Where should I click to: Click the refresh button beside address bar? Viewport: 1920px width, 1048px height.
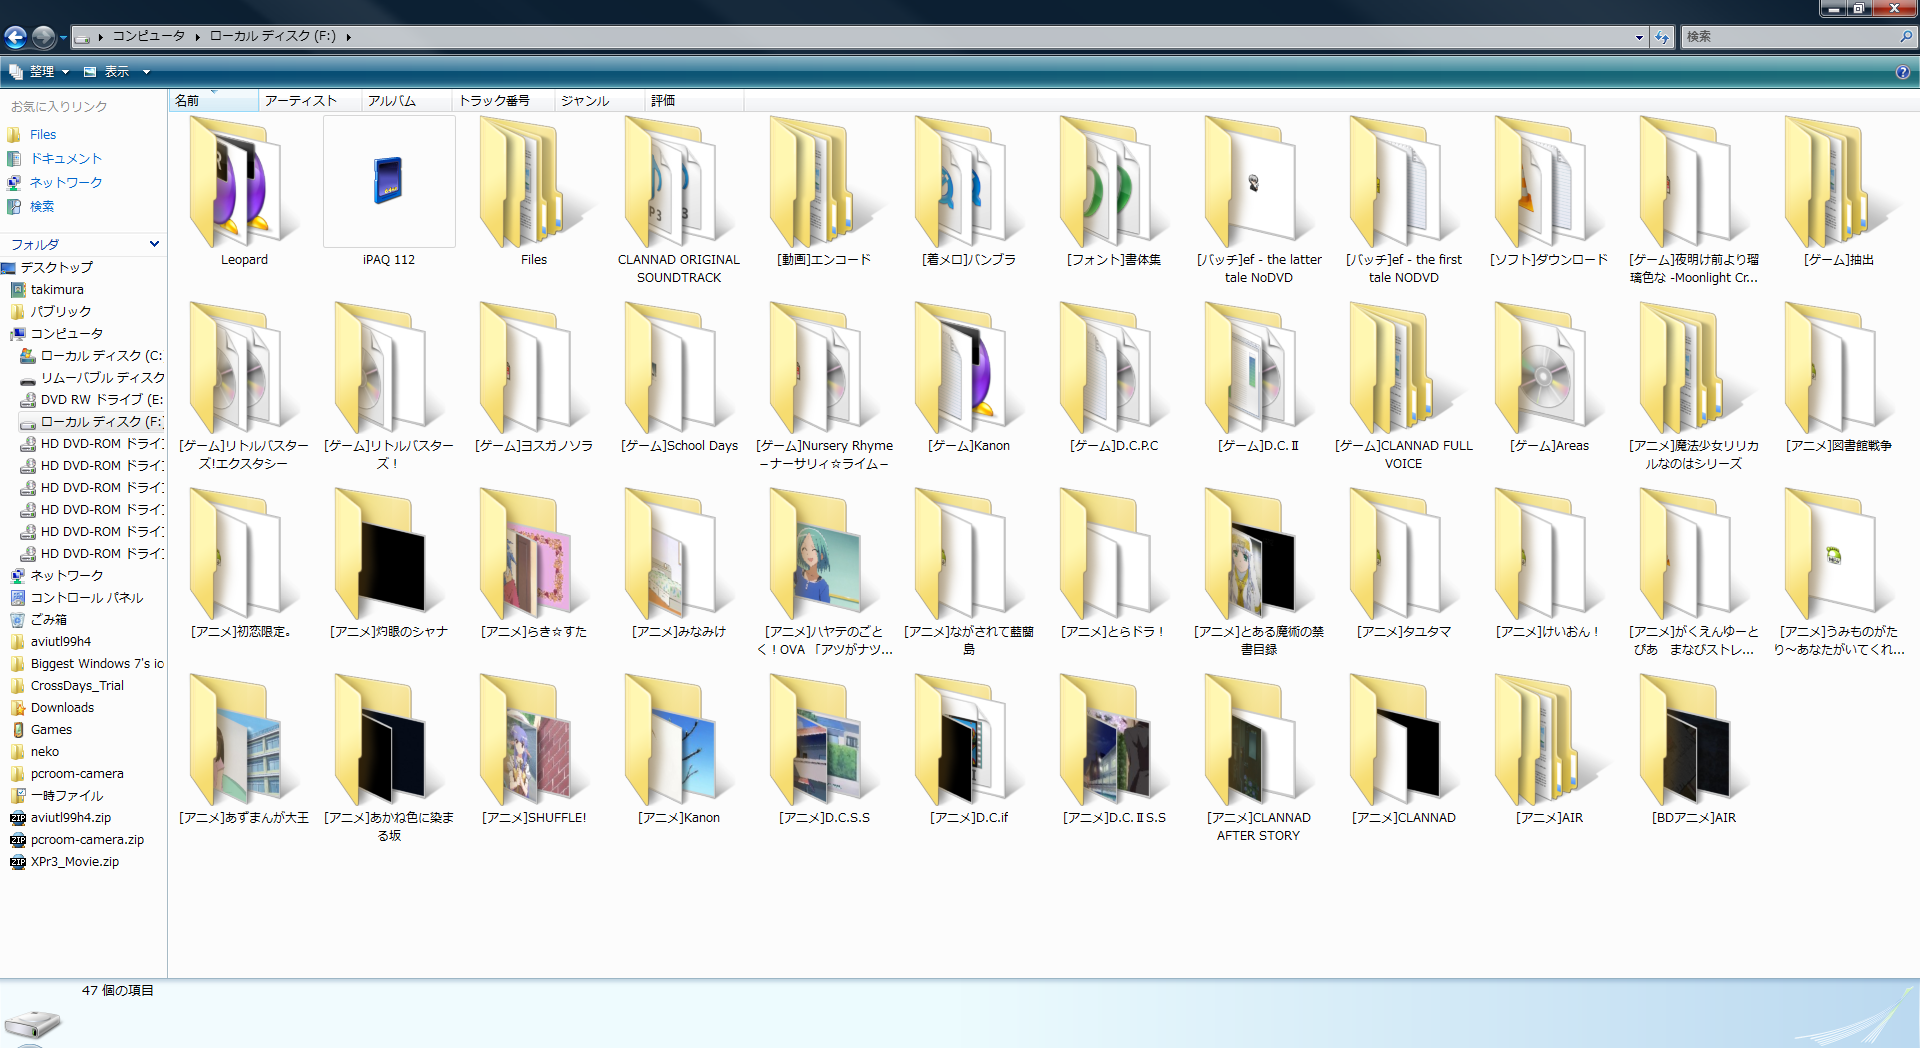tap(1662, 37)
